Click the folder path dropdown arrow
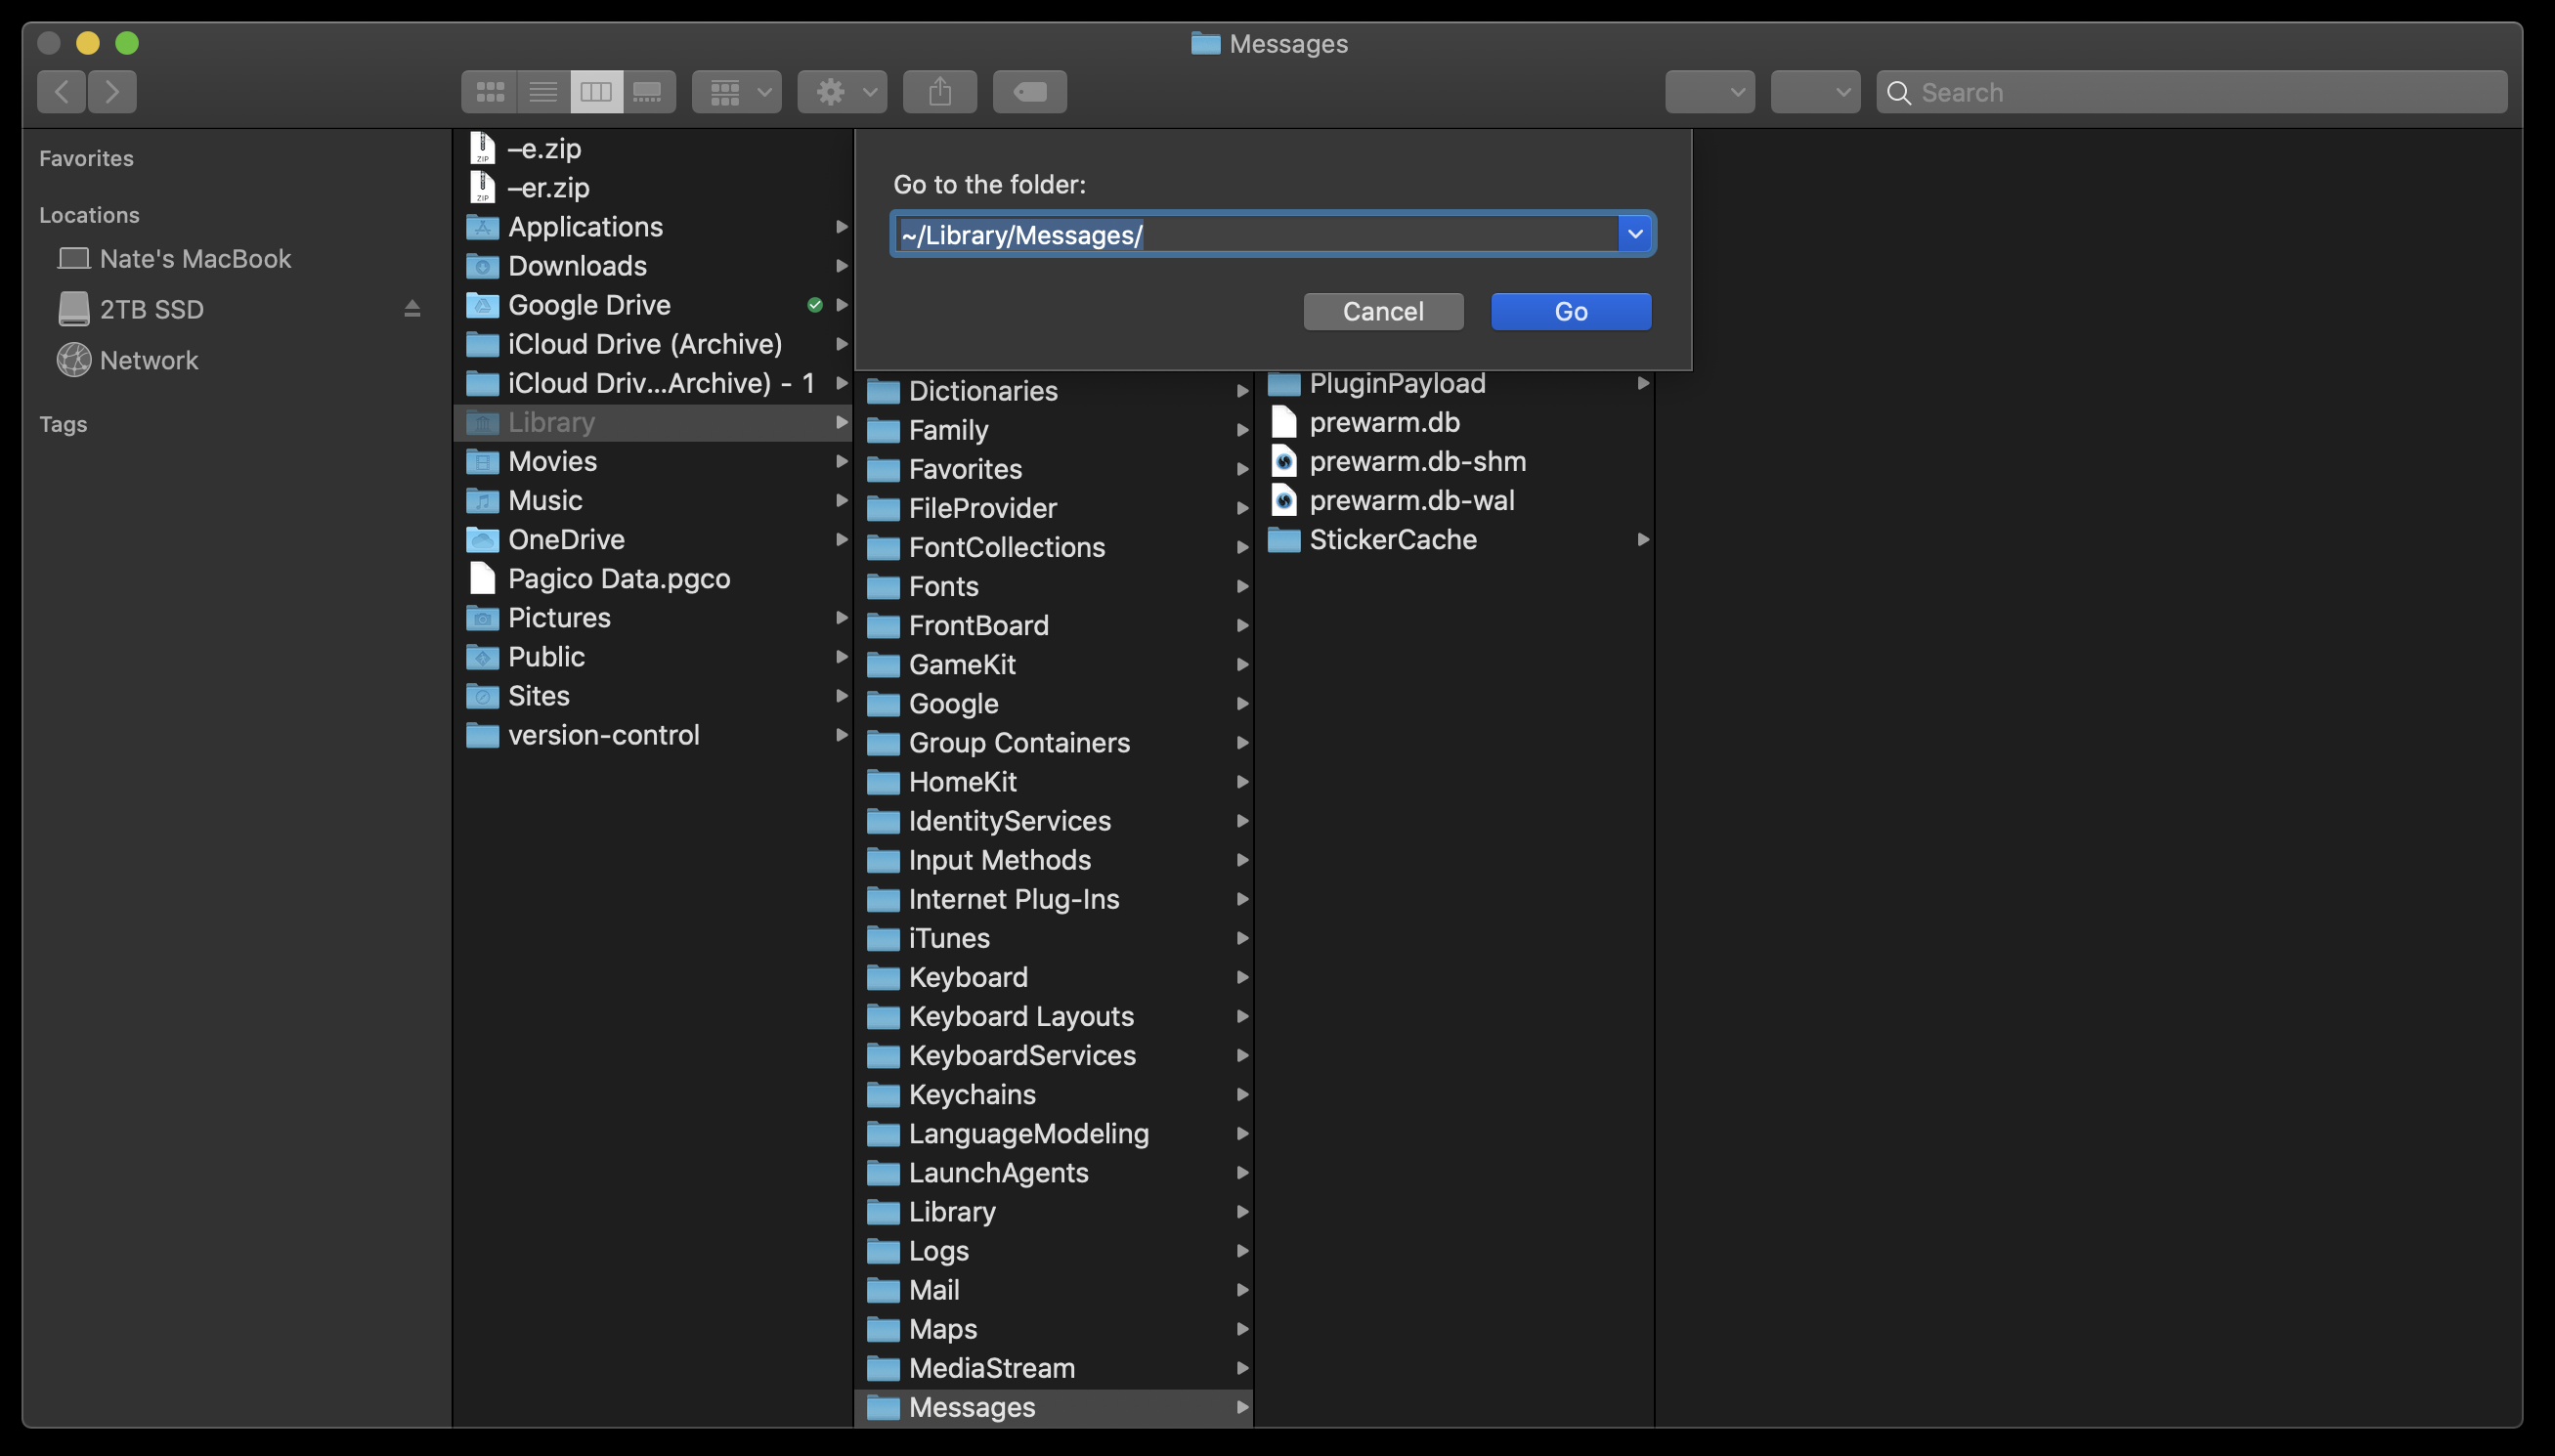Screen dimensions: 2555x1456 click(x=1633, y=234)
